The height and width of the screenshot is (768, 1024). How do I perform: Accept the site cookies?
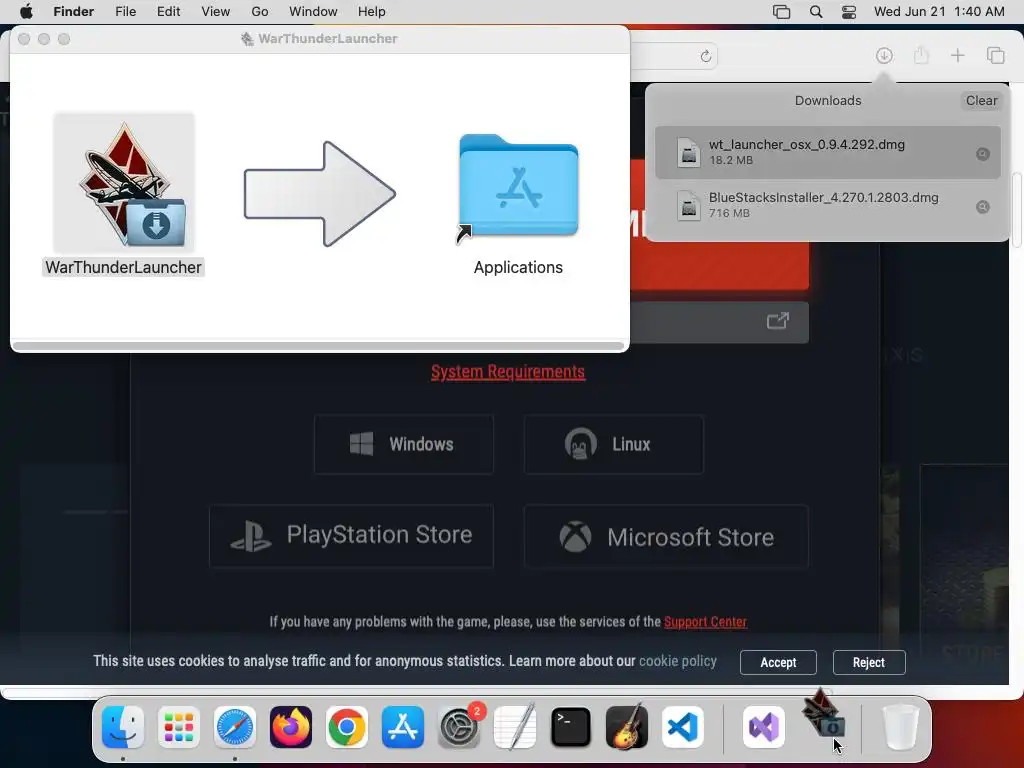(x=778, y=662)
